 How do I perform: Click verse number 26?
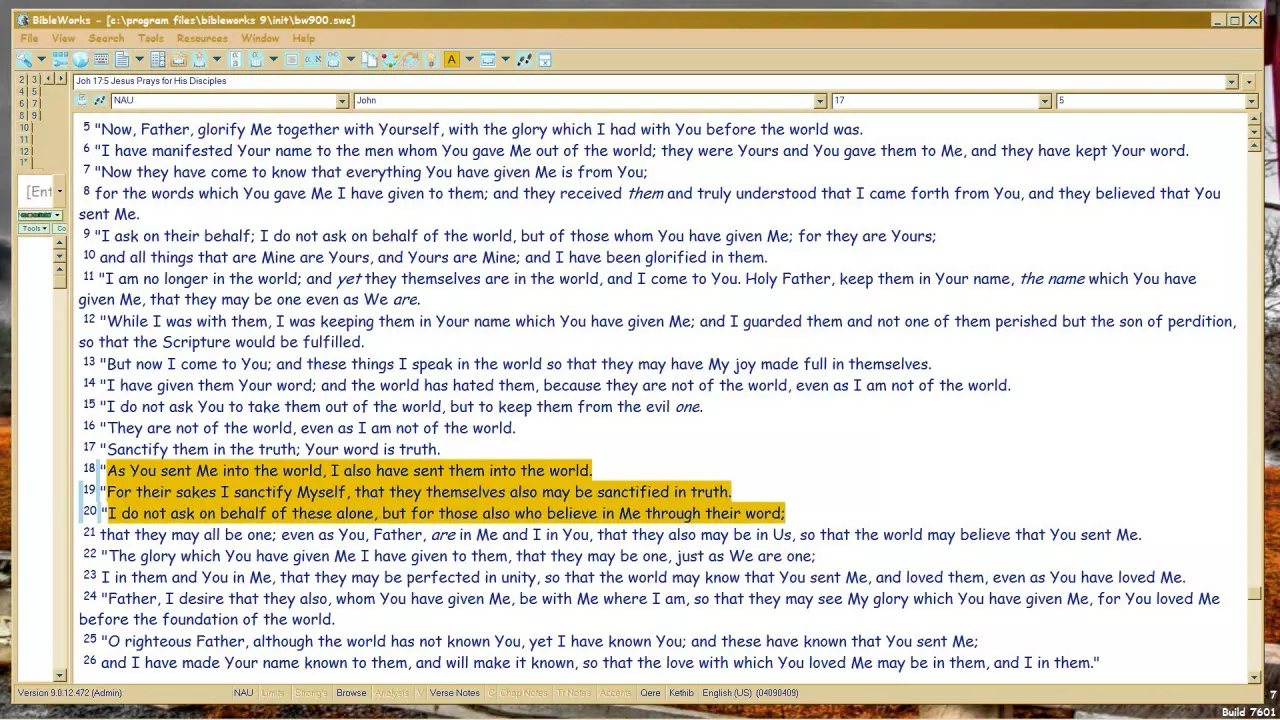[x=90, y=661]
